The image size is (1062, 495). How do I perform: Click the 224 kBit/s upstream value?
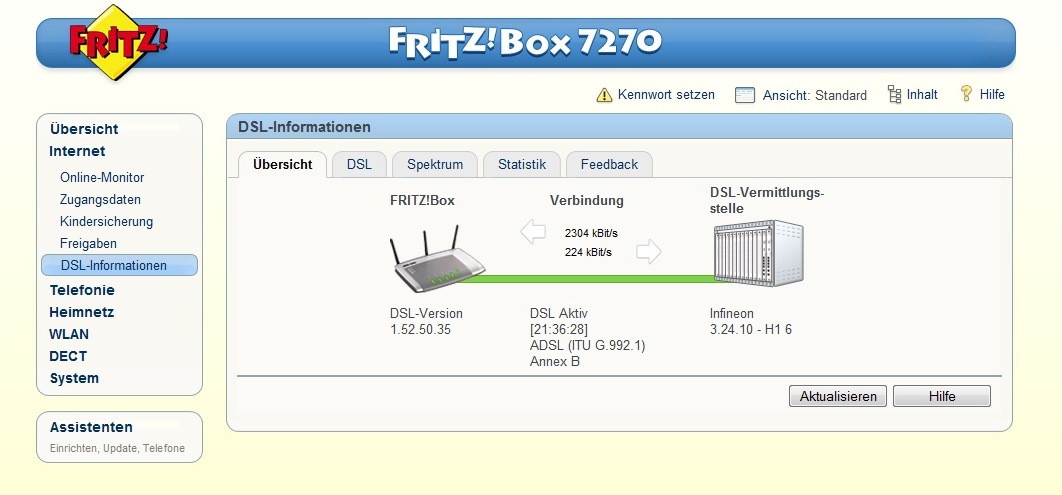(x=589, y=253)
